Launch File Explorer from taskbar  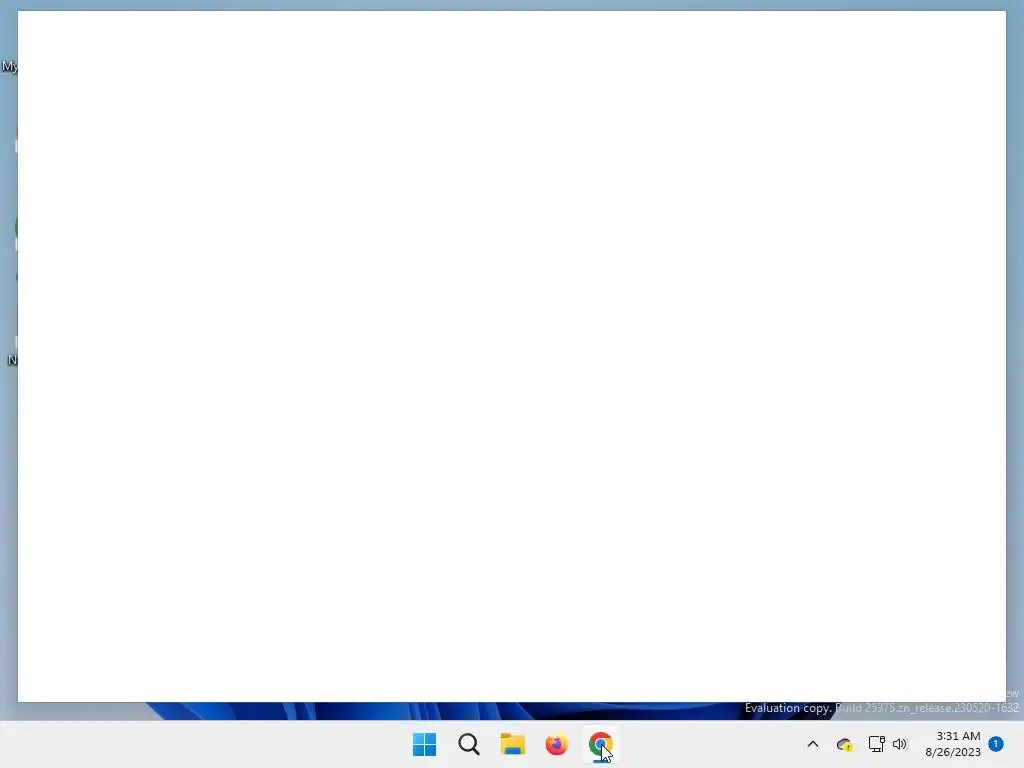(513, 744)
